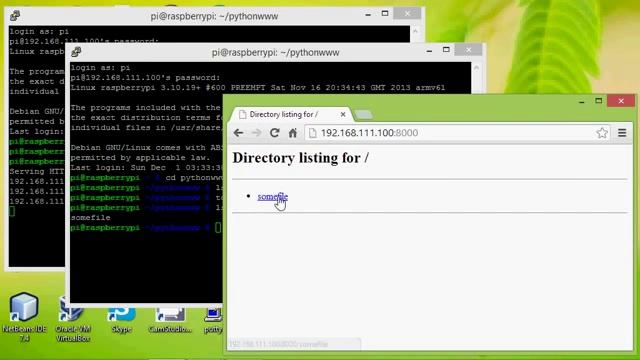Open NetBeans IDE desktop shortcut
Screen dimensions: 640x360
[24, 317]
